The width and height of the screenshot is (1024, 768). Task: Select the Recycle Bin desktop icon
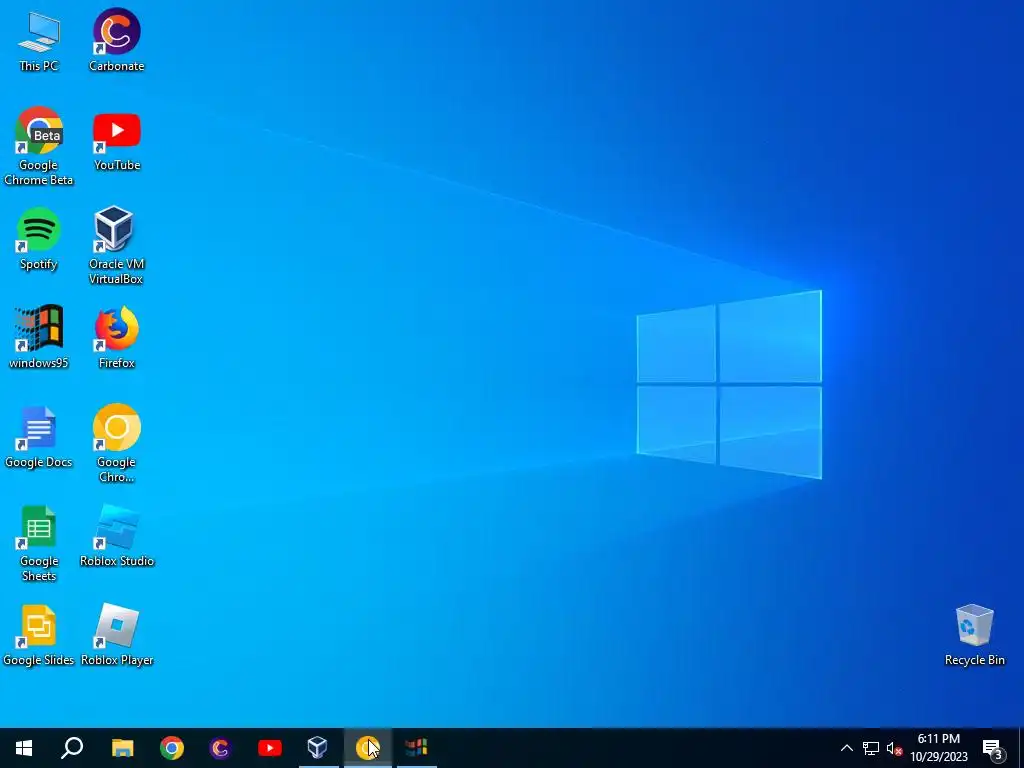[974, 635]
